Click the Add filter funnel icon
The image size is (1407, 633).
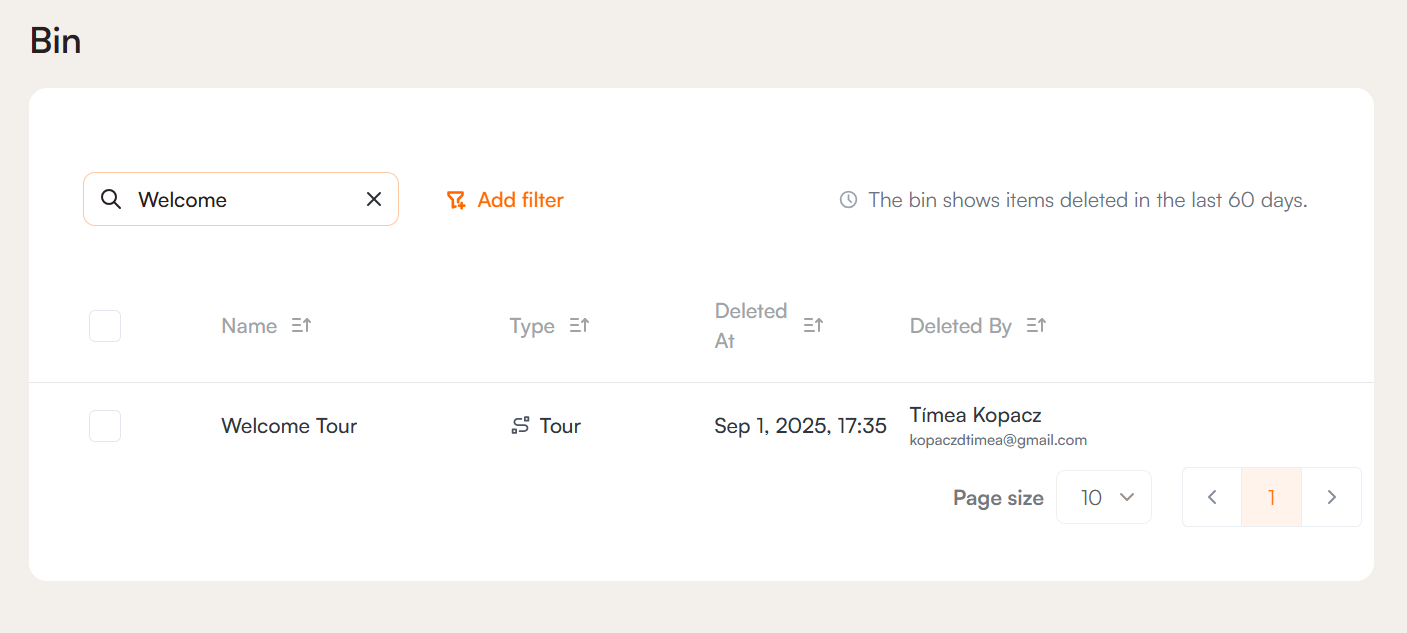point(456,200)
